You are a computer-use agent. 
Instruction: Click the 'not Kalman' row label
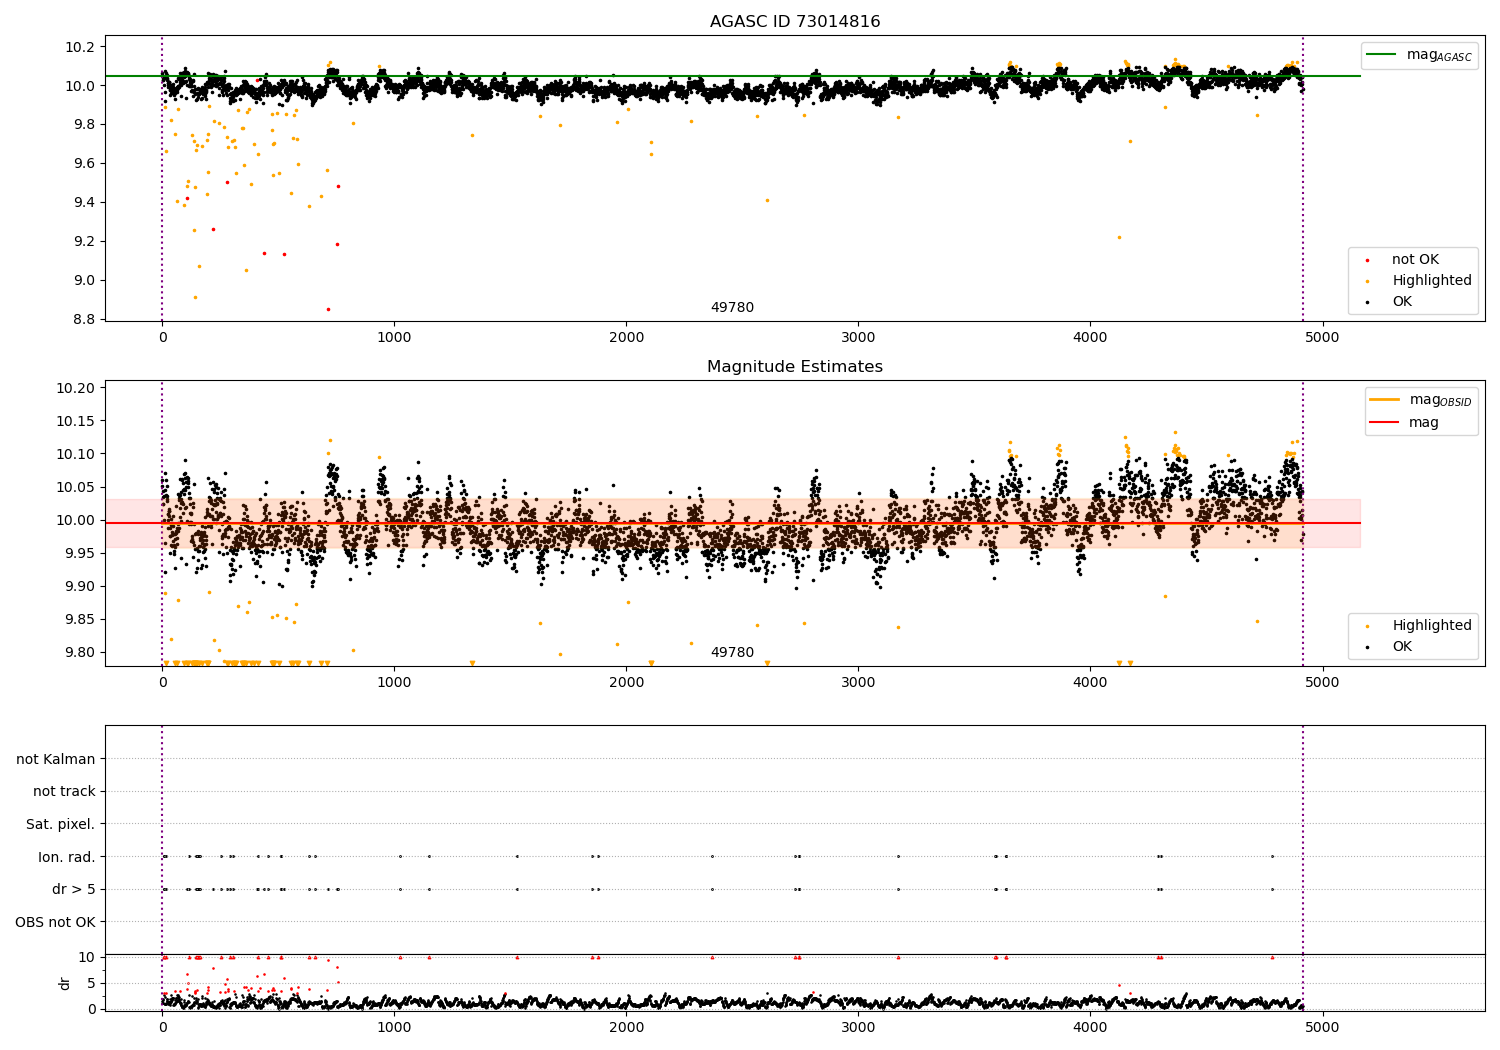point(56,759)
